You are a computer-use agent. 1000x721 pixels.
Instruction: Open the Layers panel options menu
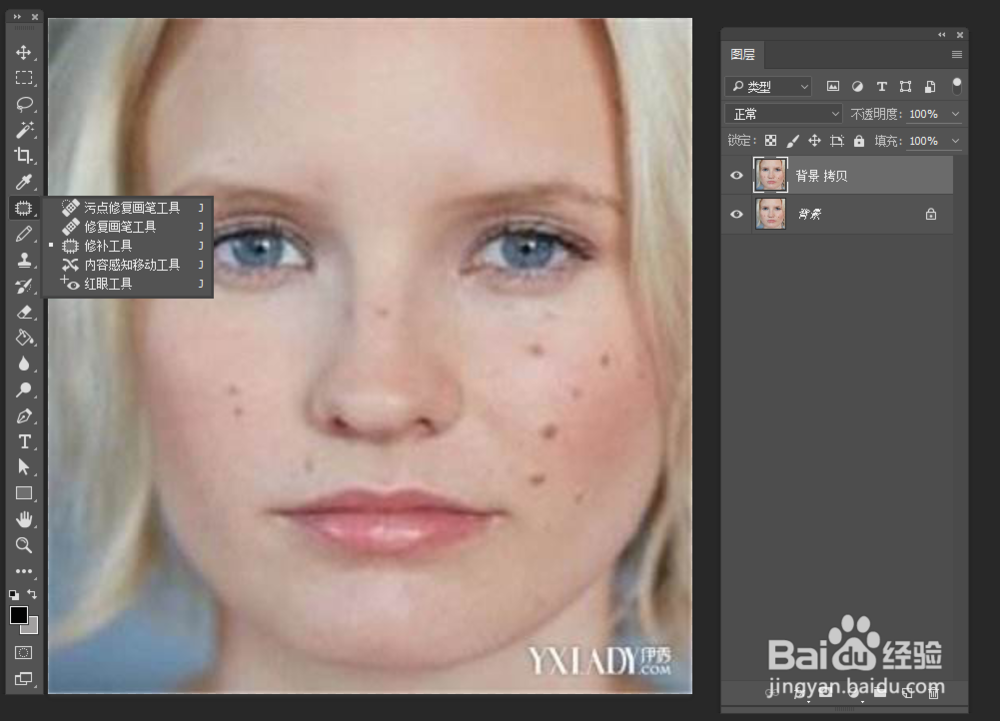tap(957, 55)
